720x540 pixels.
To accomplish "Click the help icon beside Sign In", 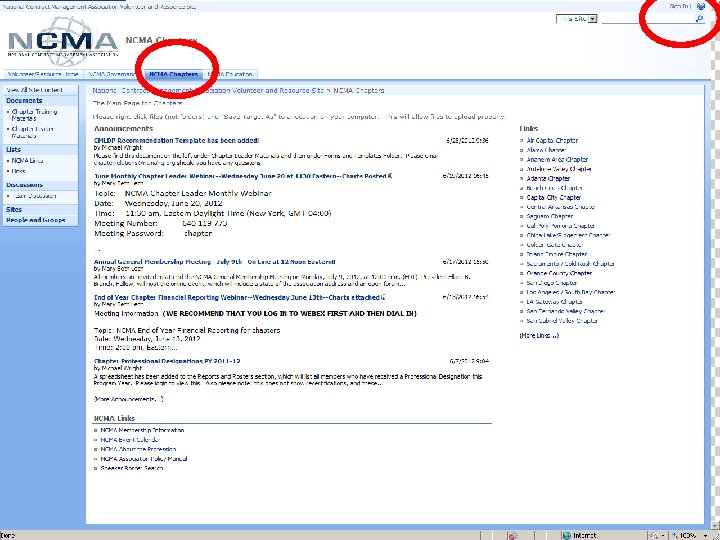I will click(x=701, y=6).
